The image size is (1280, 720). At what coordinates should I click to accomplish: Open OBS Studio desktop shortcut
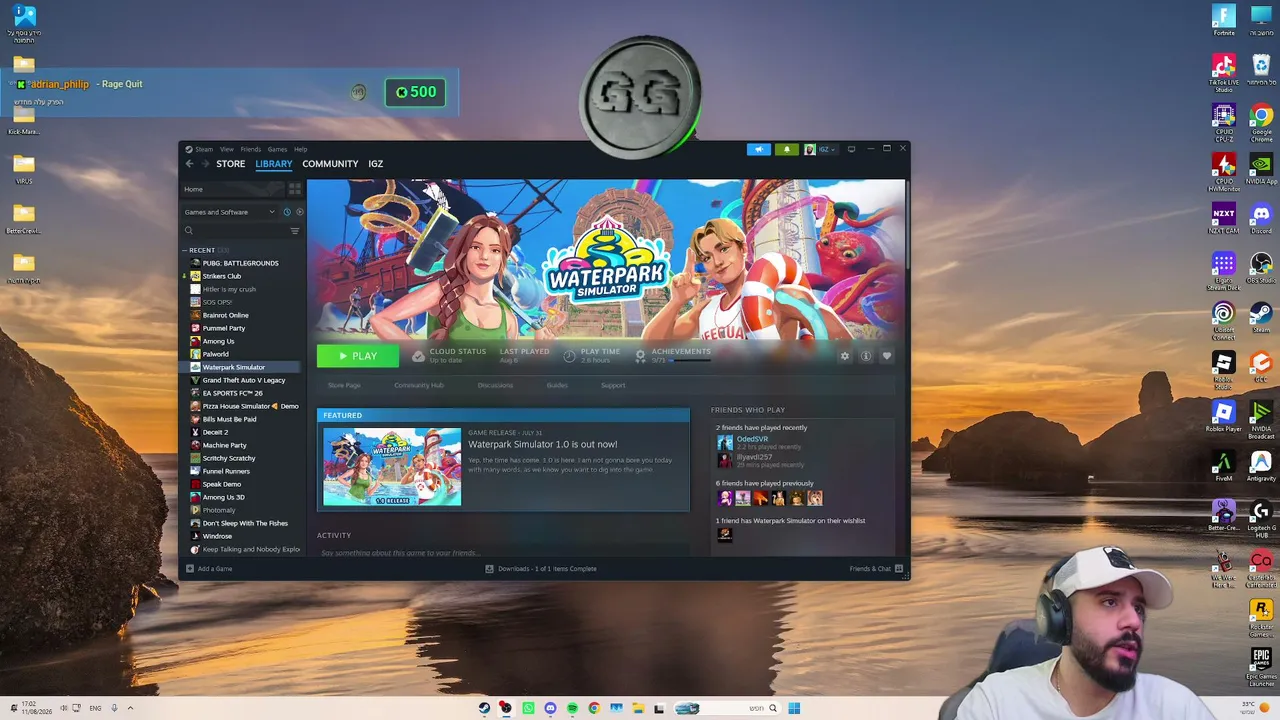pos(1261,267)
